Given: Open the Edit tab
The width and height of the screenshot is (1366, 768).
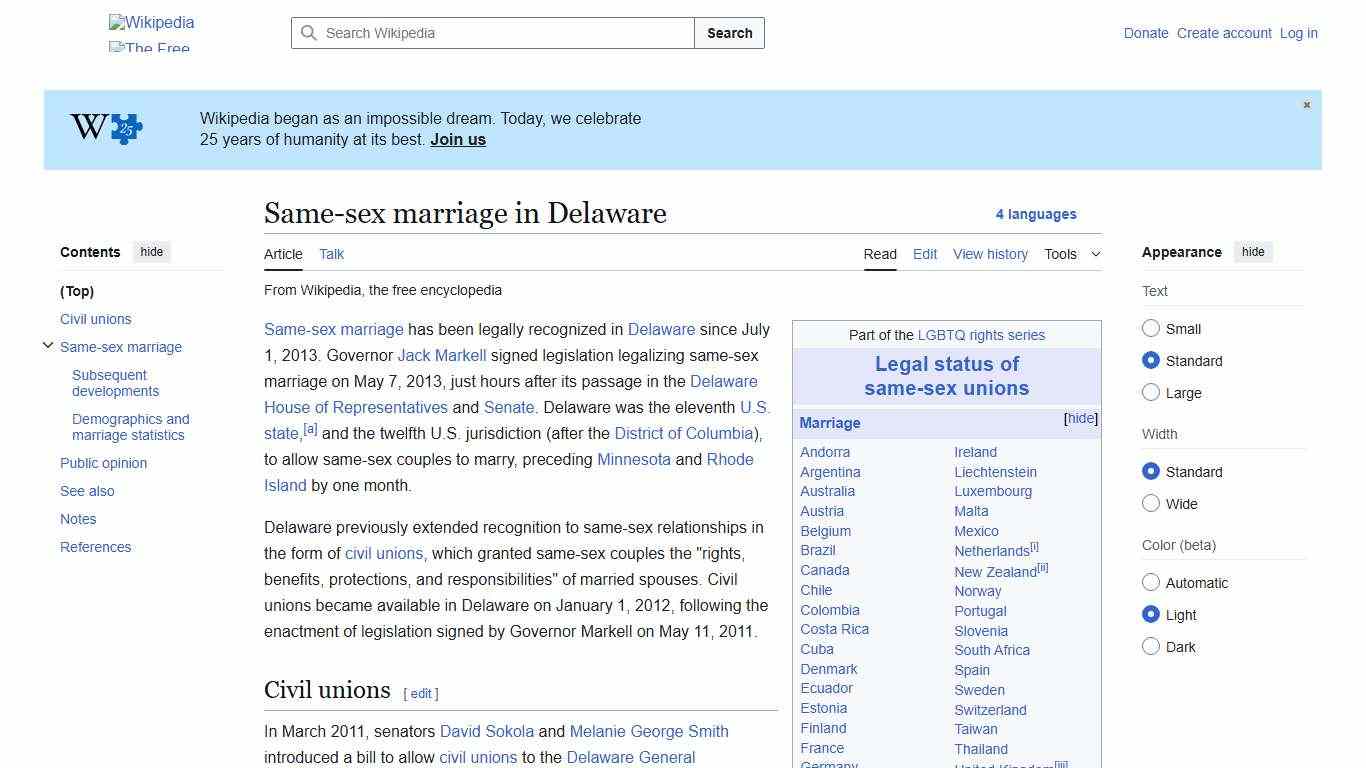Looking at the screenshot, I should click(x=924, y=254).
